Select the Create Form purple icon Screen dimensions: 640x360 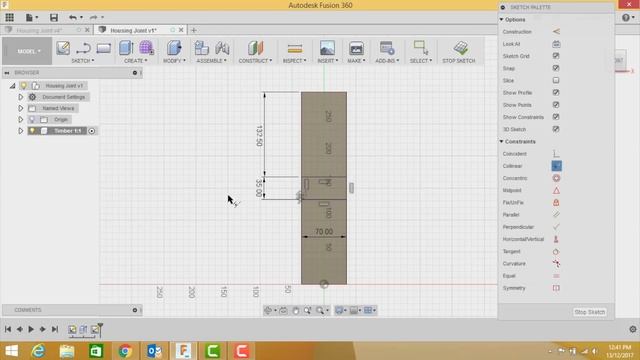146,48
